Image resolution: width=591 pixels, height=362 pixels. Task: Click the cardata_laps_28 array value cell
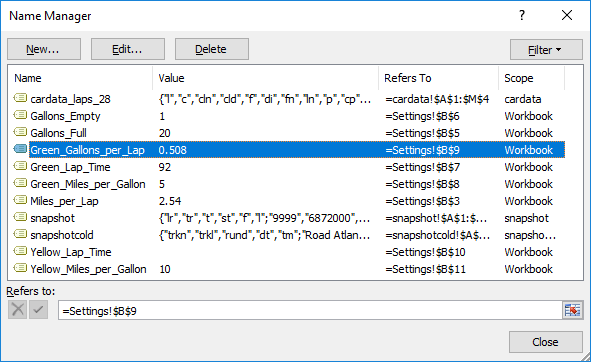(265, 99)
